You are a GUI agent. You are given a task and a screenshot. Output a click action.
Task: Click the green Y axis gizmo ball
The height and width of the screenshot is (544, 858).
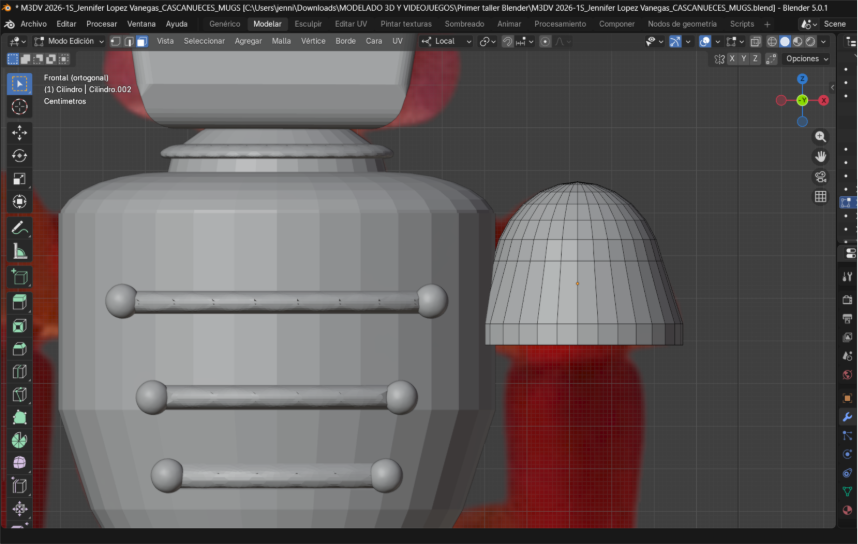(x=802, y=100)
